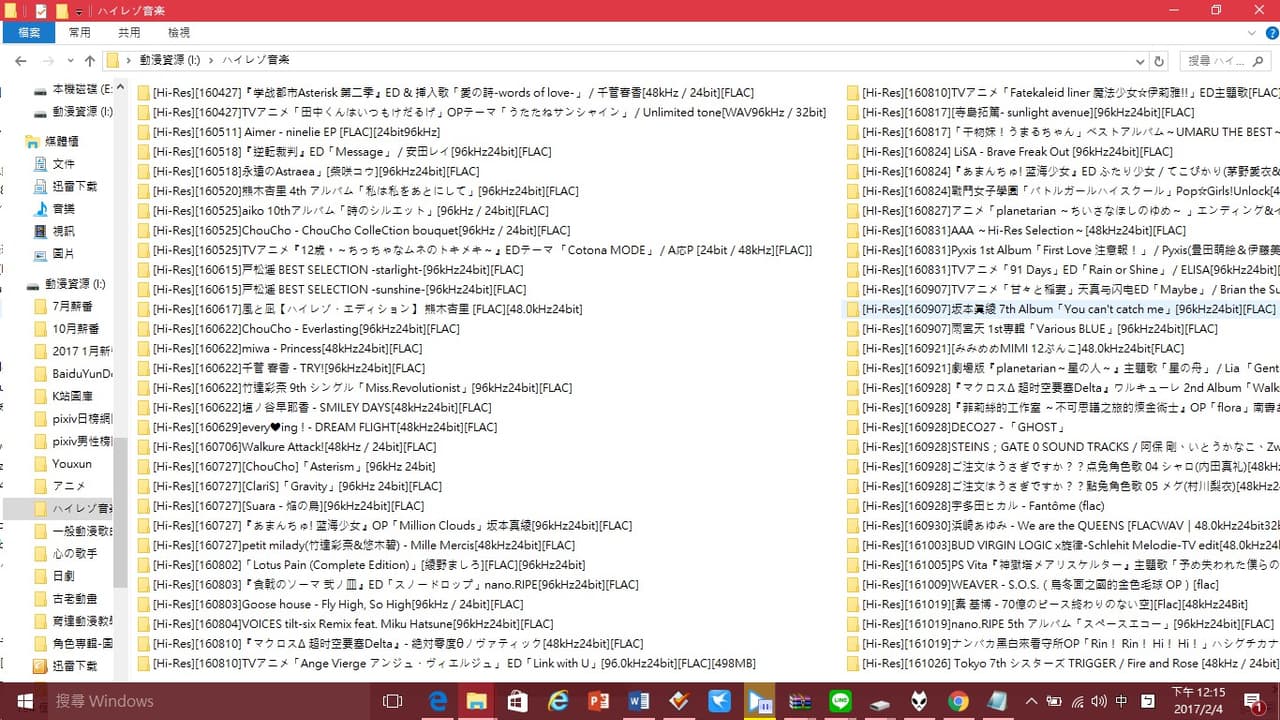Click folder icon of 宇多田ヒカル - Fantôme
This screenshot has height=720, width=1280.
click(853, 506)
